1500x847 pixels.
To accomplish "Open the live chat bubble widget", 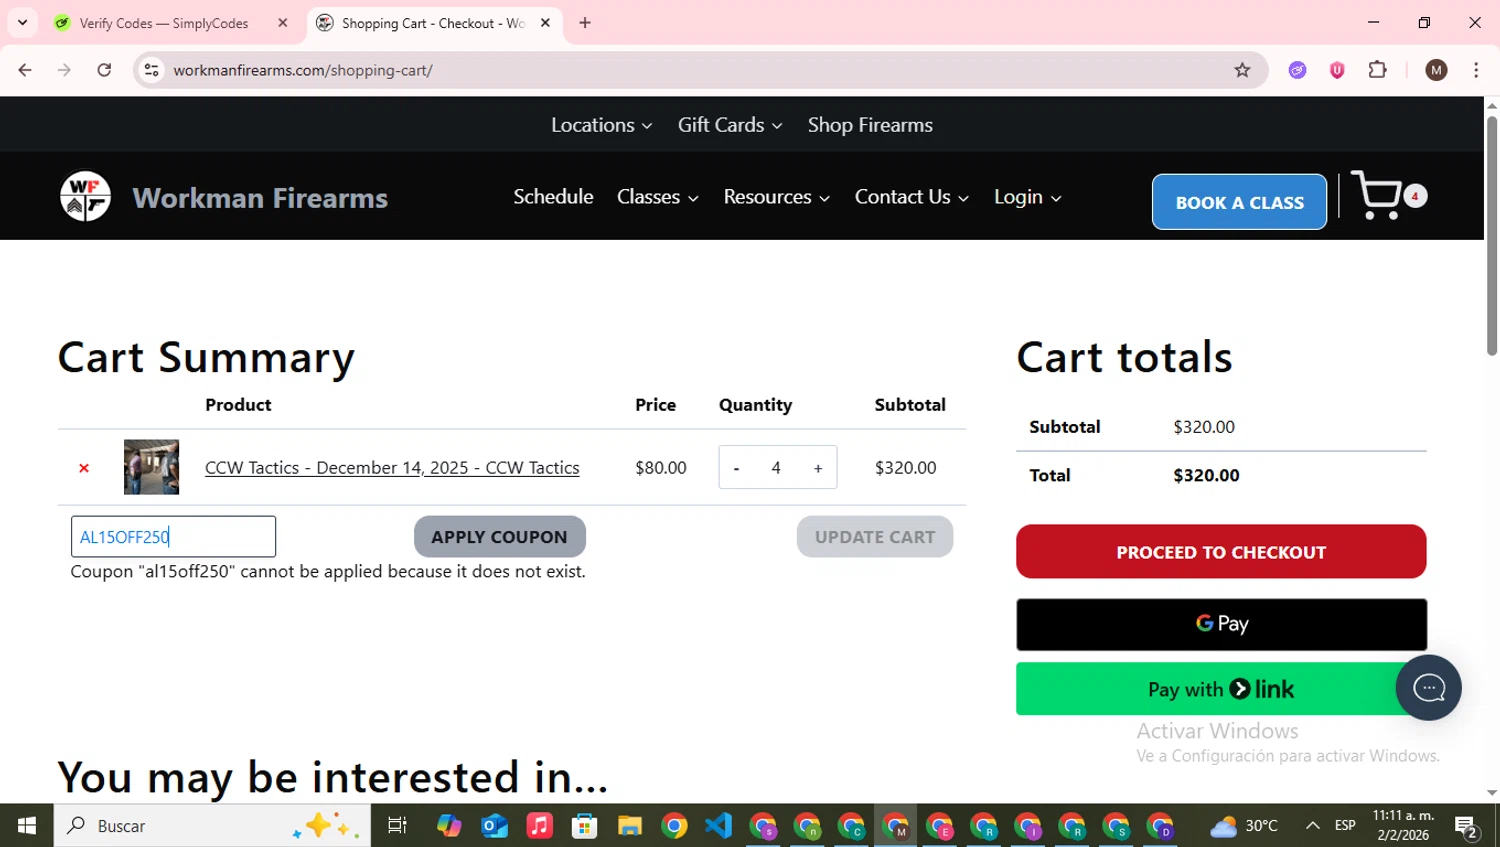I will (1428, 688).
